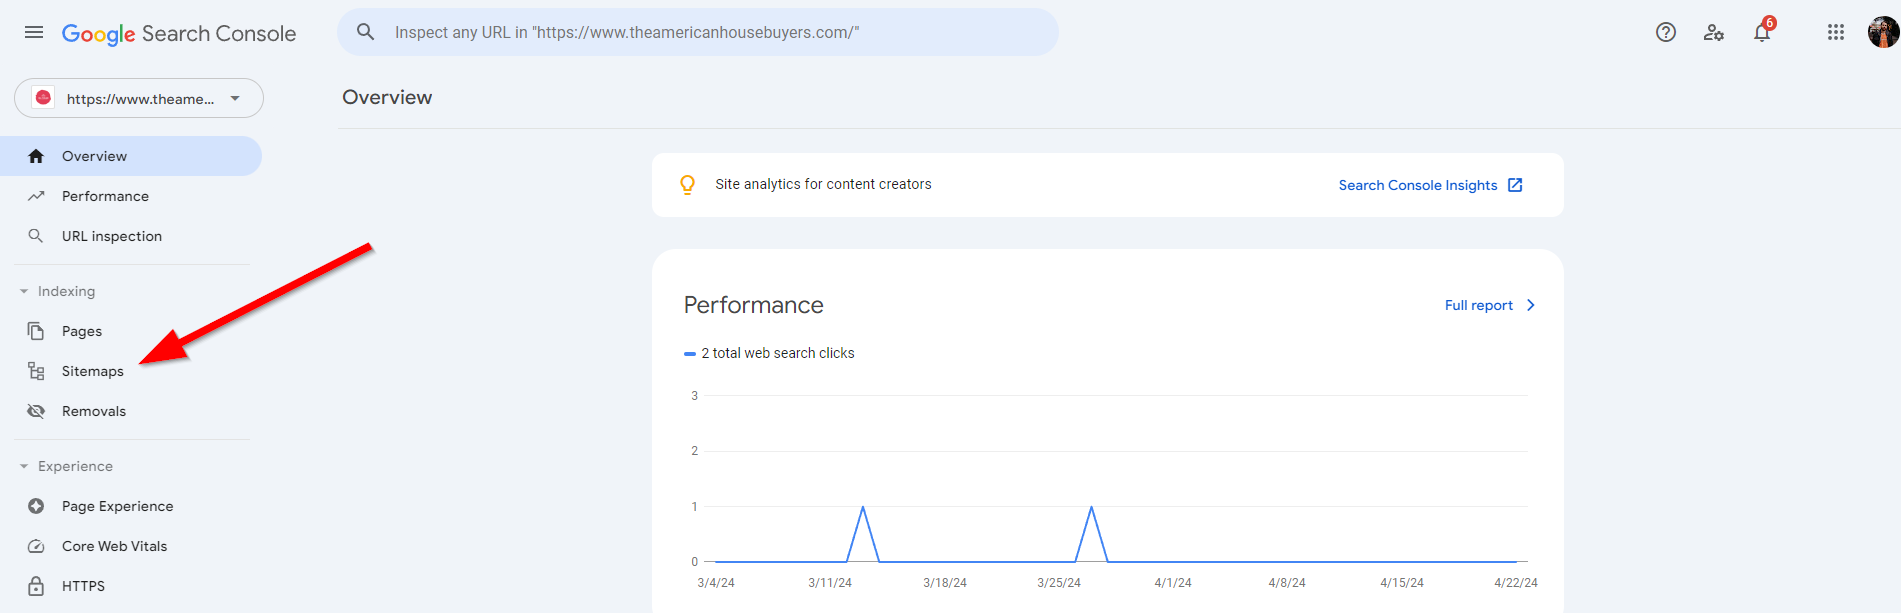Collapse the Experience section
Viewport: 1901px width, 613px height.
click(66, 466)
